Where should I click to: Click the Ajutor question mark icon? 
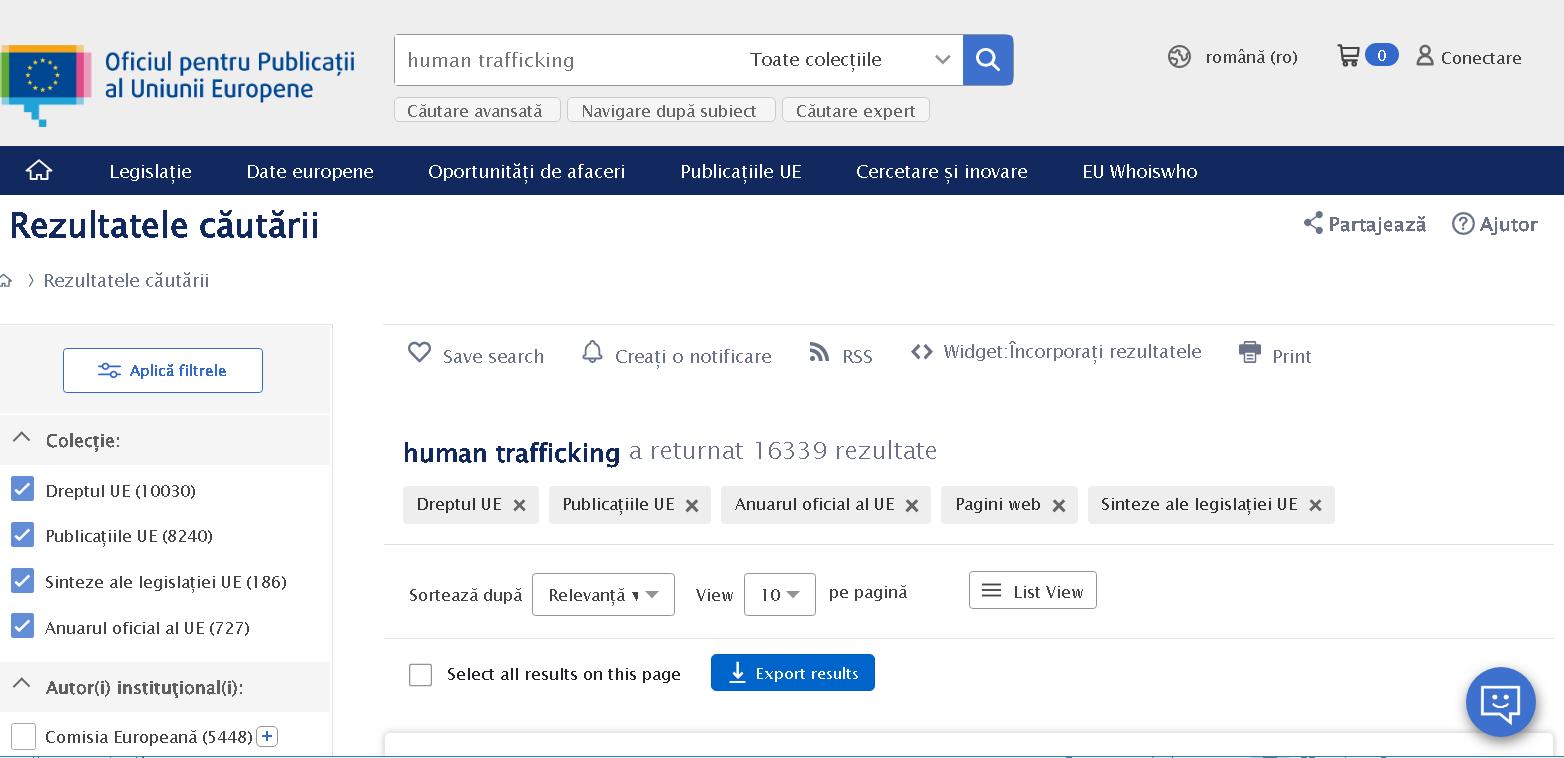(x=1463, y=223)
